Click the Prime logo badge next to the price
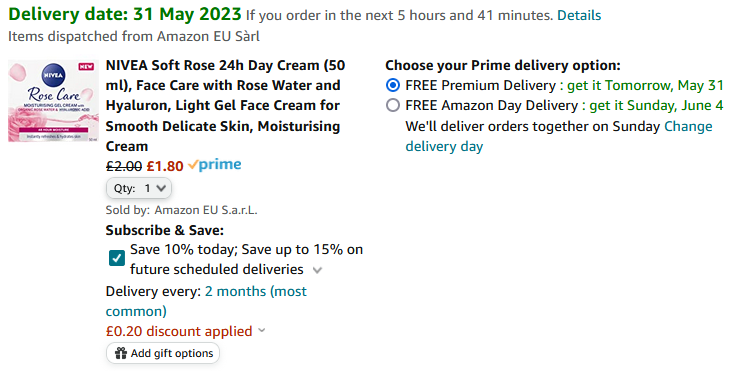Image resolution: width=741 pixels, height=371 pixels. coord(215,165)
